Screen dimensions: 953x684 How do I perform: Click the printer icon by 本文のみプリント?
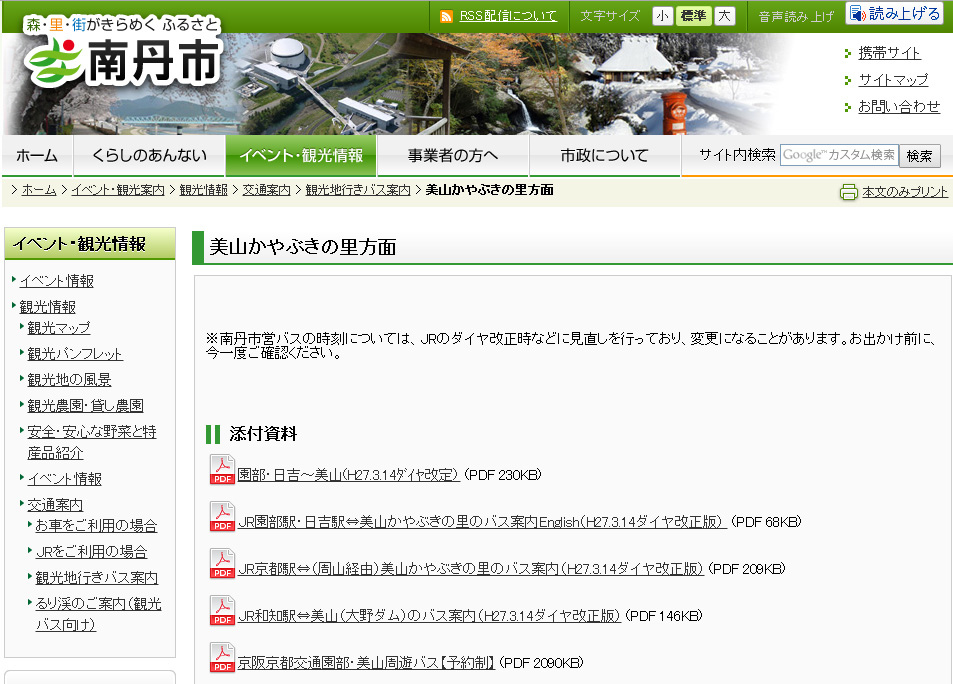[x=848, y=192]
